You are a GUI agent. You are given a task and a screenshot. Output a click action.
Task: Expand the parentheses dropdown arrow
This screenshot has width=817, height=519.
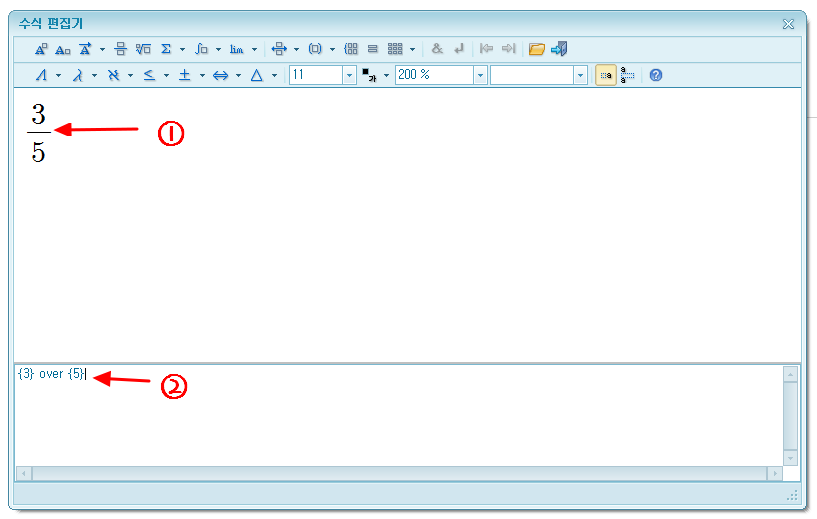coord(332,50)
